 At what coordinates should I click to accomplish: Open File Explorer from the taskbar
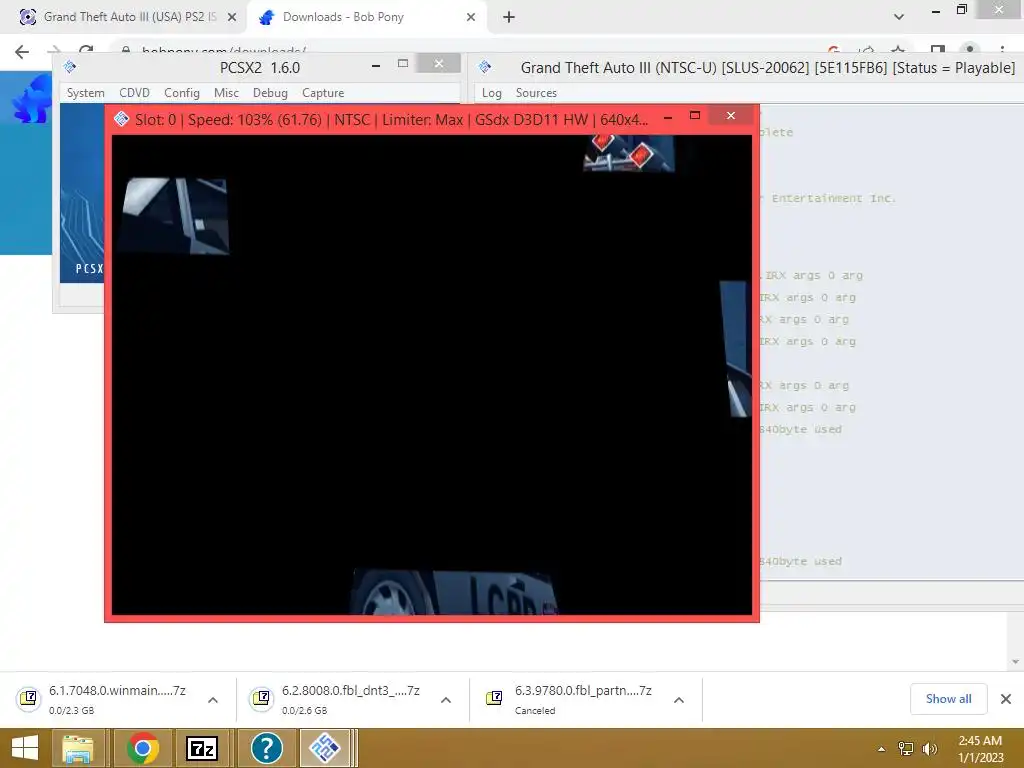[x=78, y=748]
